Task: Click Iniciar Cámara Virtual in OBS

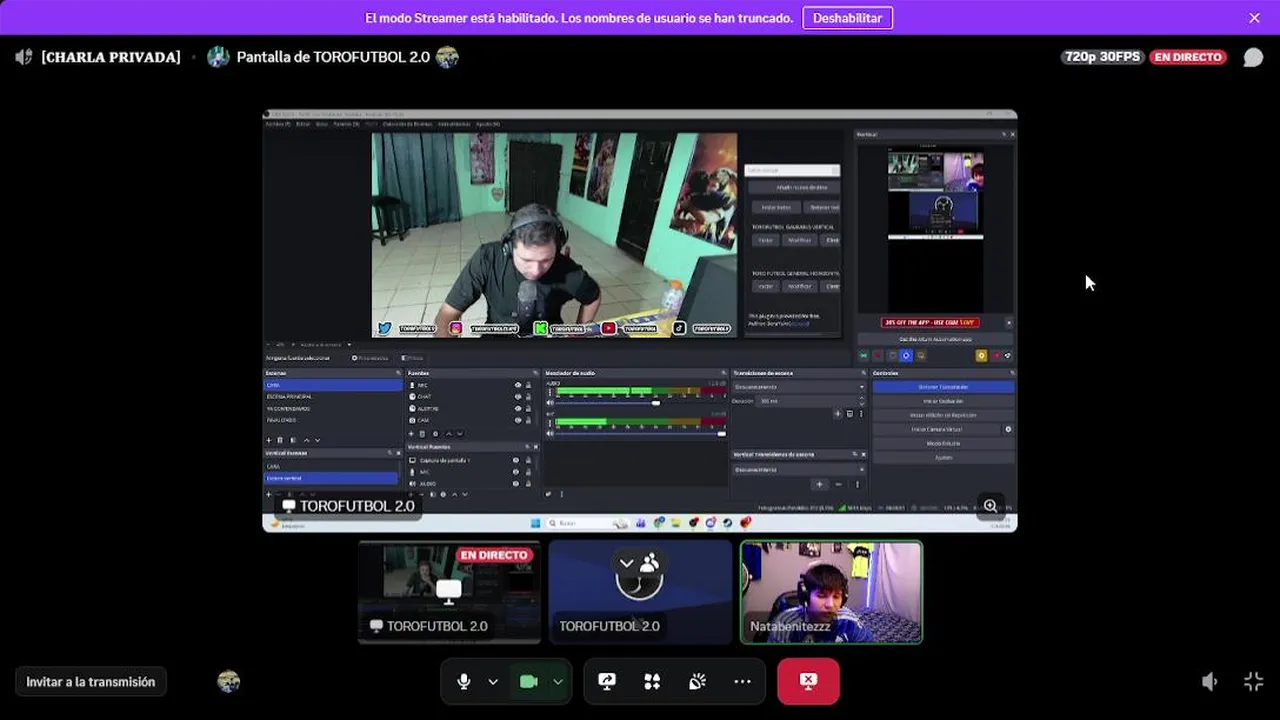Action: pos(937,429)
